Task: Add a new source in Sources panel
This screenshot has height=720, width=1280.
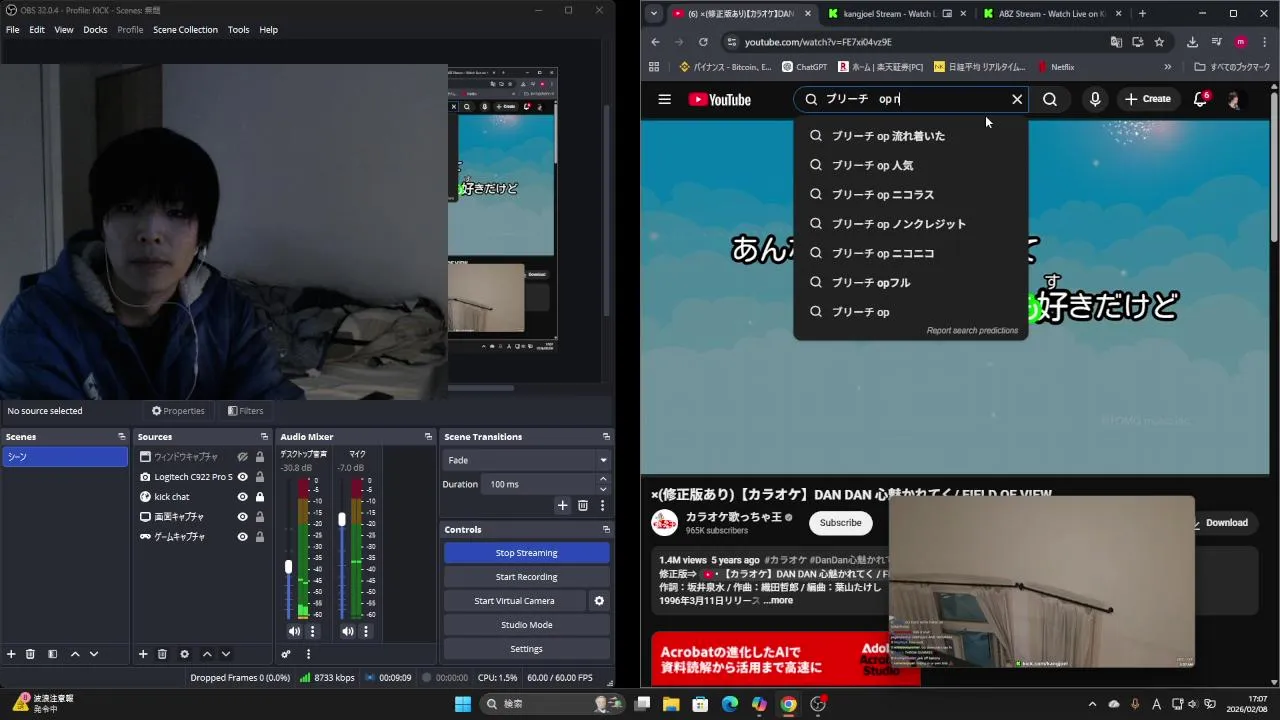Action: 143,654
